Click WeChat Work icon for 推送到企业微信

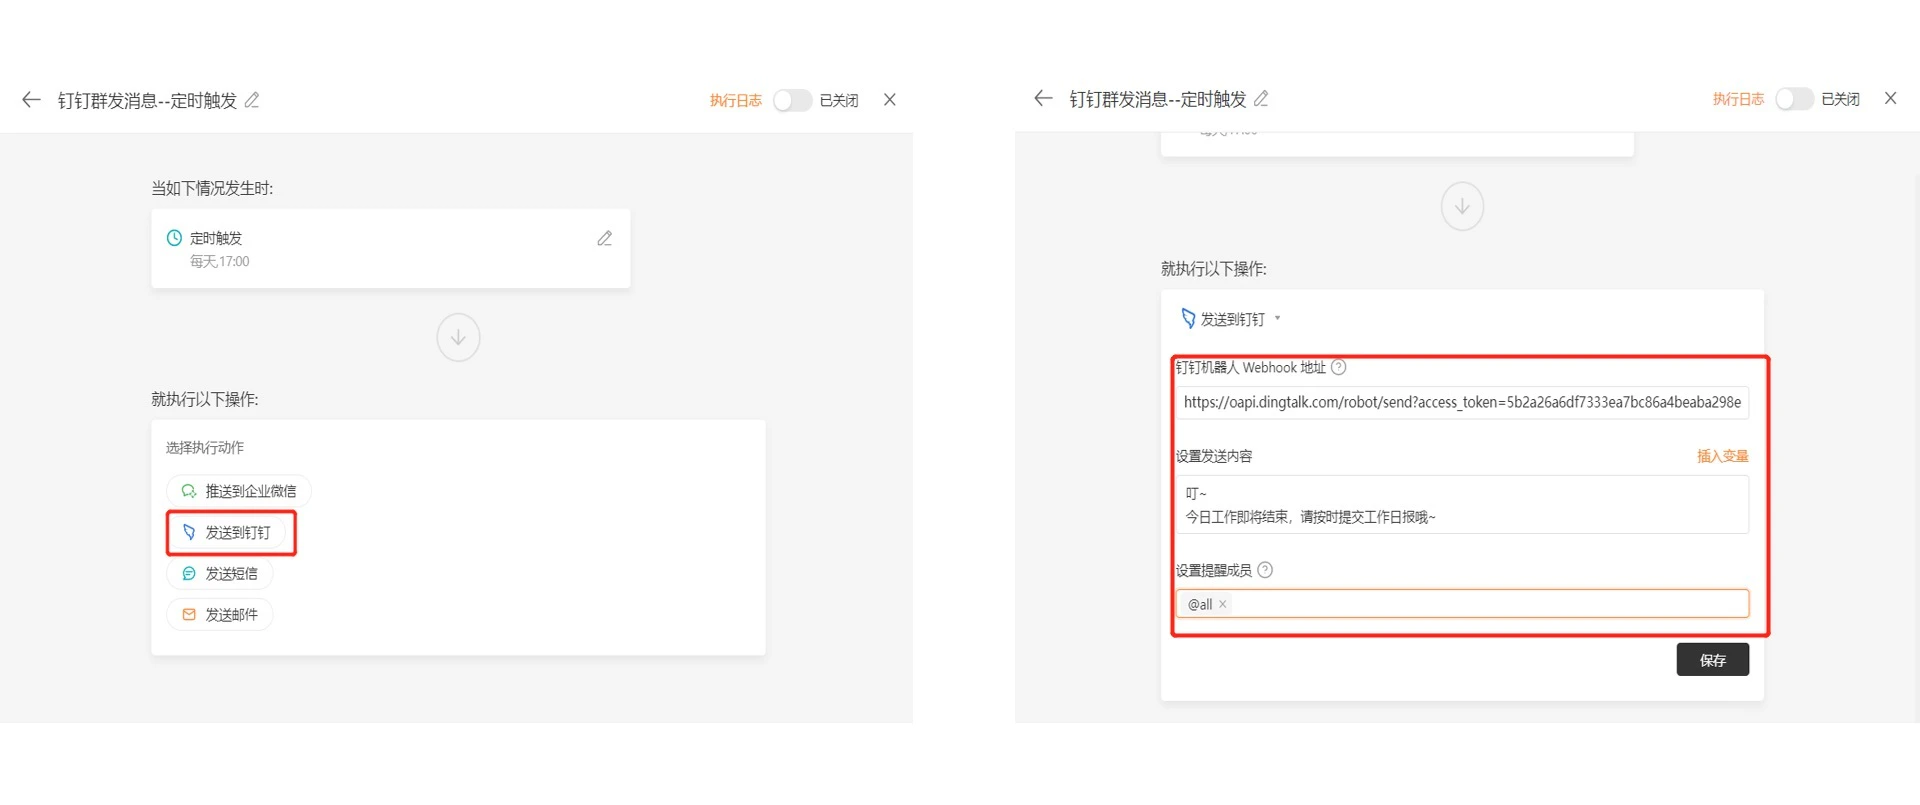[188, 491]
